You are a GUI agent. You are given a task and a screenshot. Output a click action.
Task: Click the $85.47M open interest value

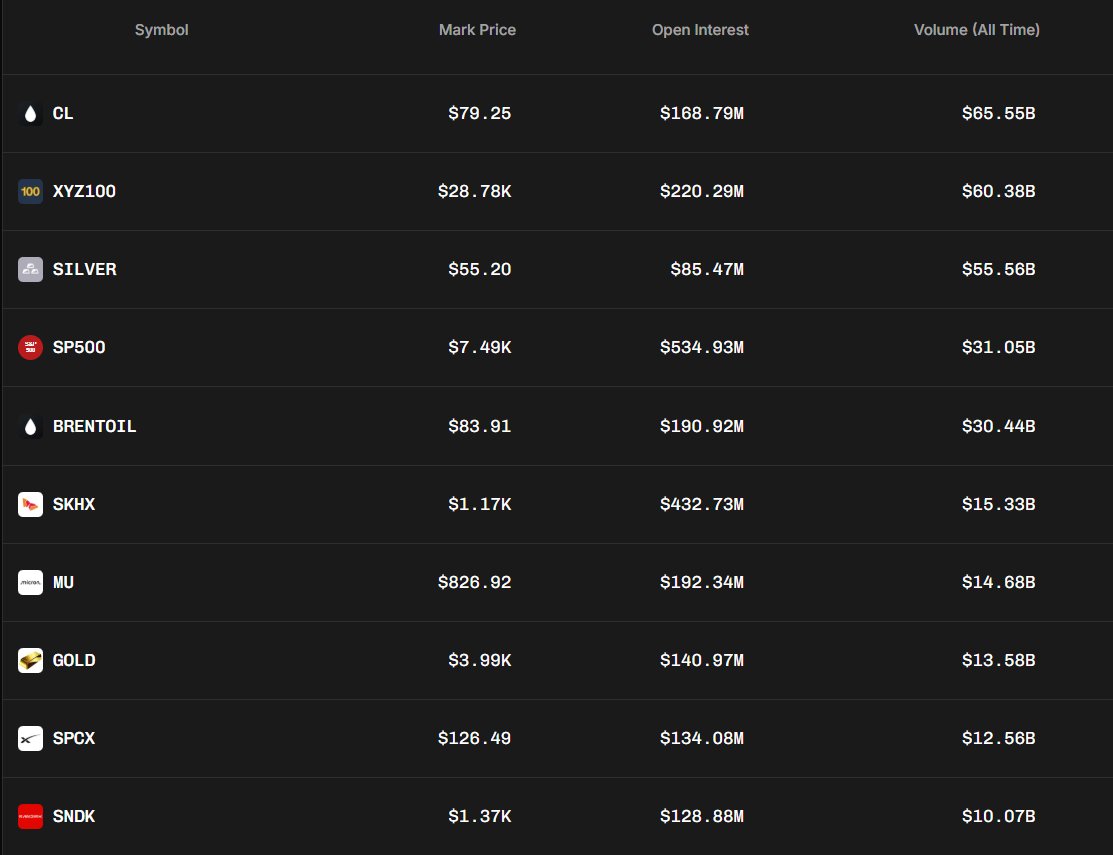(707, 270)
